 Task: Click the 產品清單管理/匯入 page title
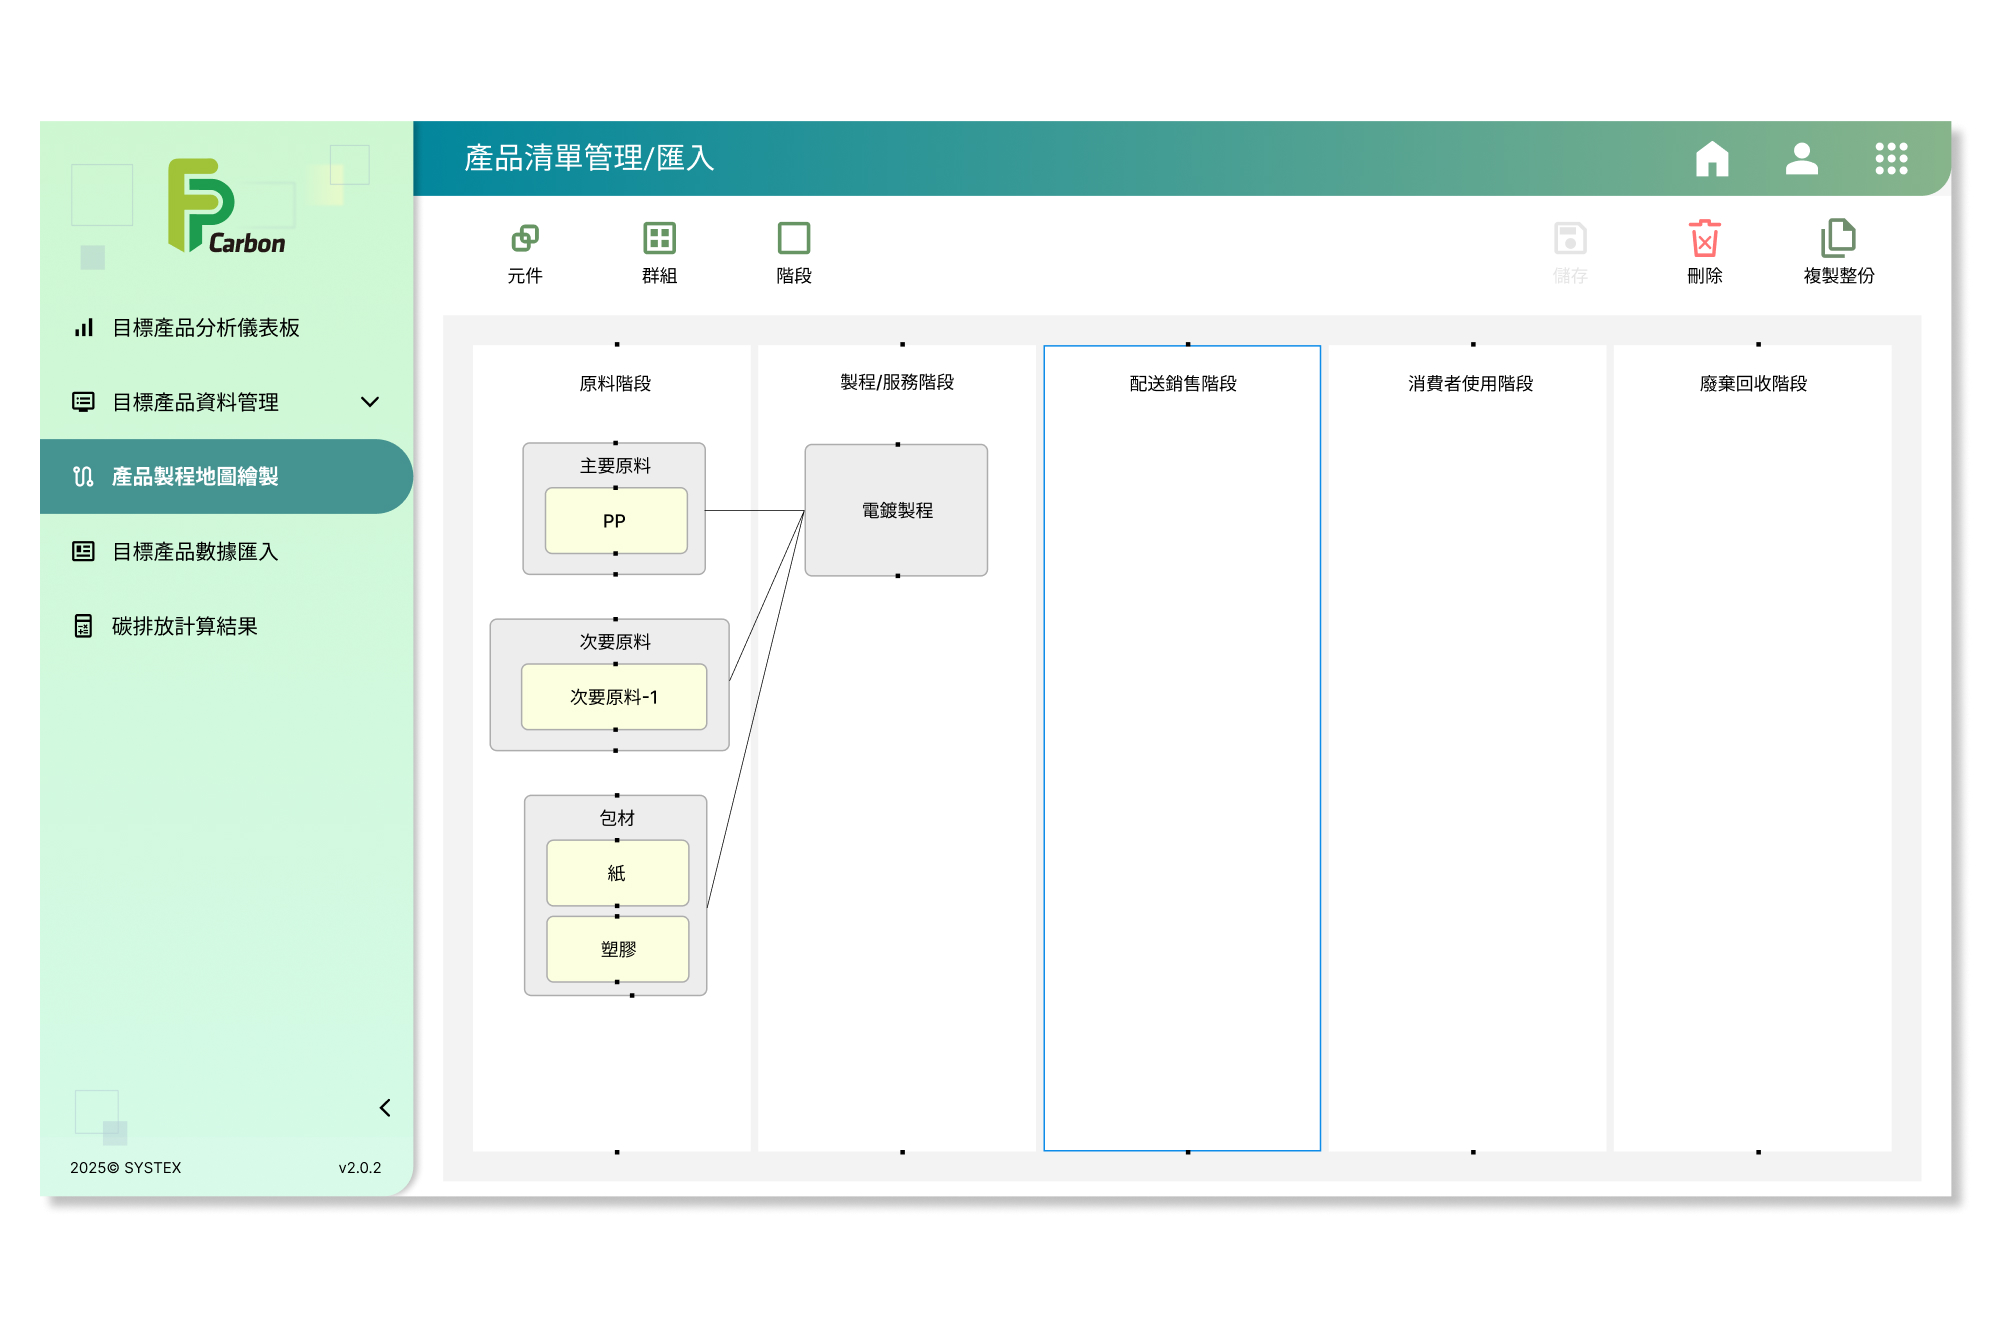coord(590,158)
